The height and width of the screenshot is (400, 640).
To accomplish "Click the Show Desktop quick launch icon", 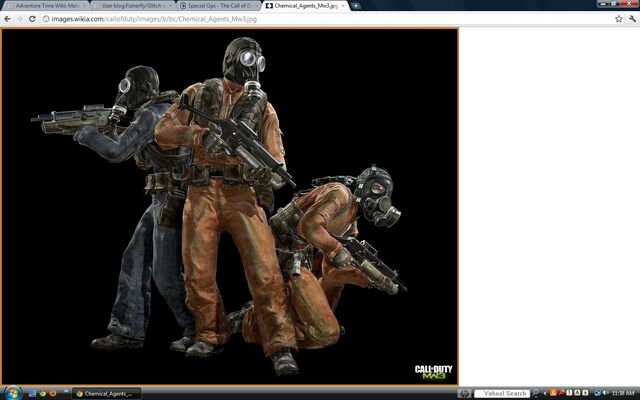I will tap(32, 393).
